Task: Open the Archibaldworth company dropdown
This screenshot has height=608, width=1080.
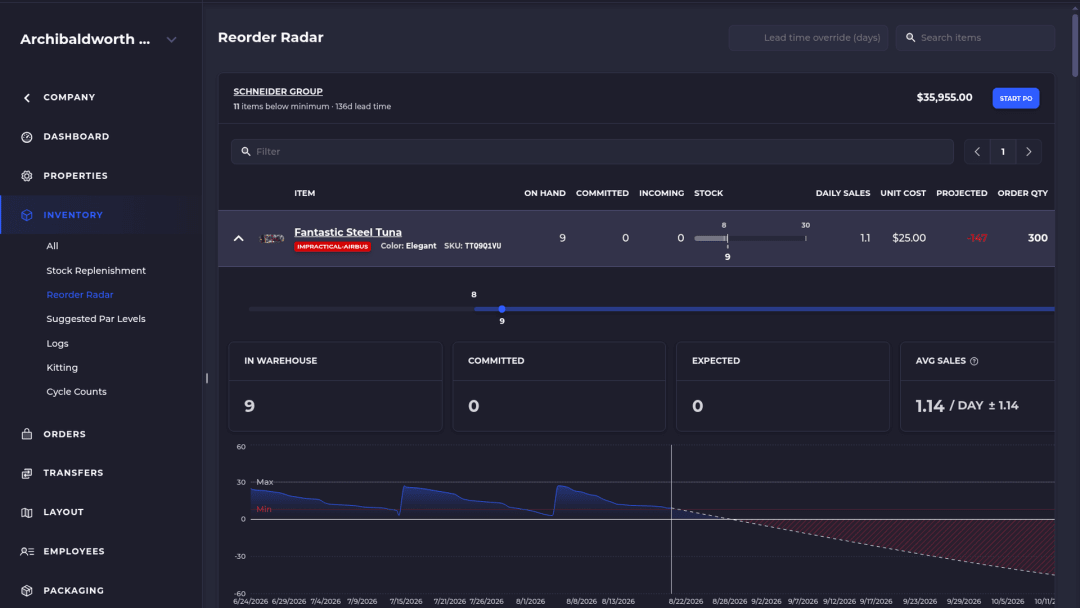Action: point(172,40)
